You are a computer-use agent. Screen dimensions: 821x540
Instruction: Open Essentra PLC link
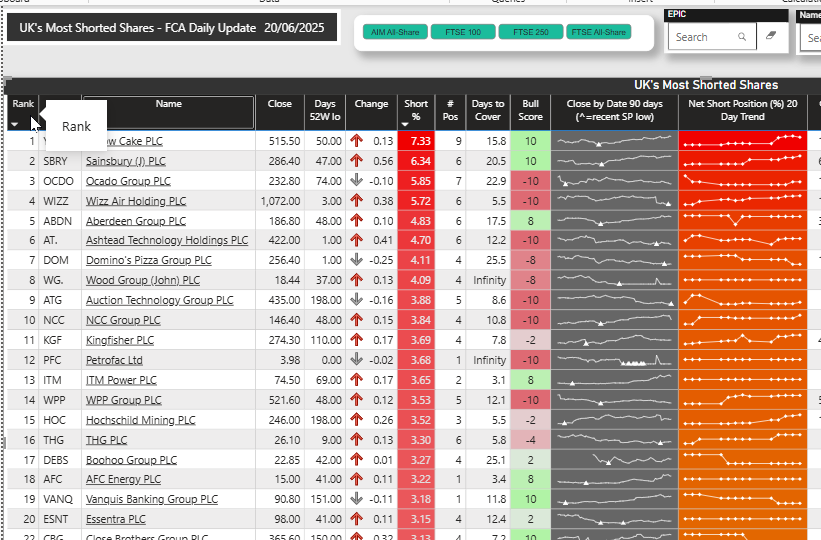[116, 519]
